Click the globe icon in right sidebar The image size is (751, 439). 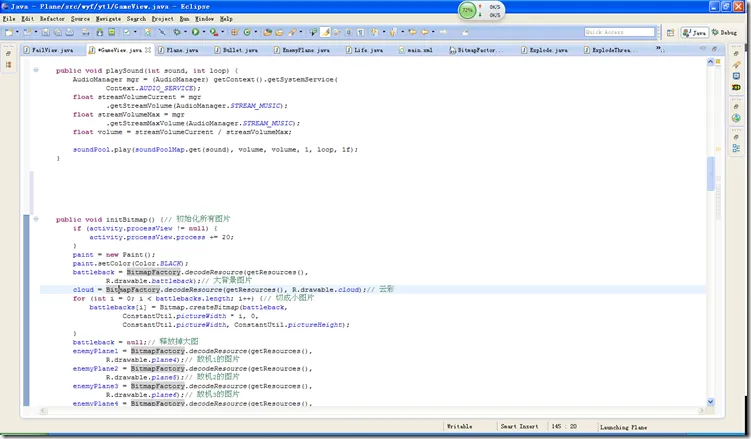(736, 118)
